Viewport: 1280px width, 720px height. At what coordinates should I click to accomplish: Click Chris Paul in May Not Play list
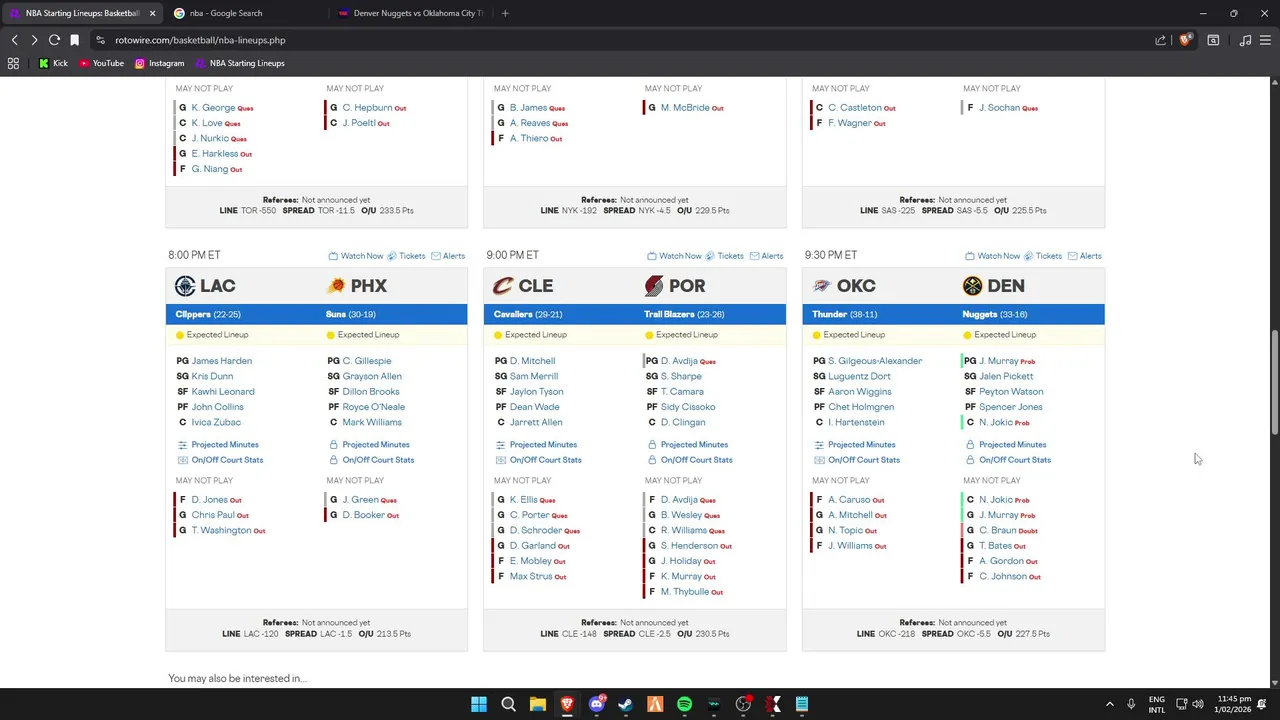(x=213, y=515)
